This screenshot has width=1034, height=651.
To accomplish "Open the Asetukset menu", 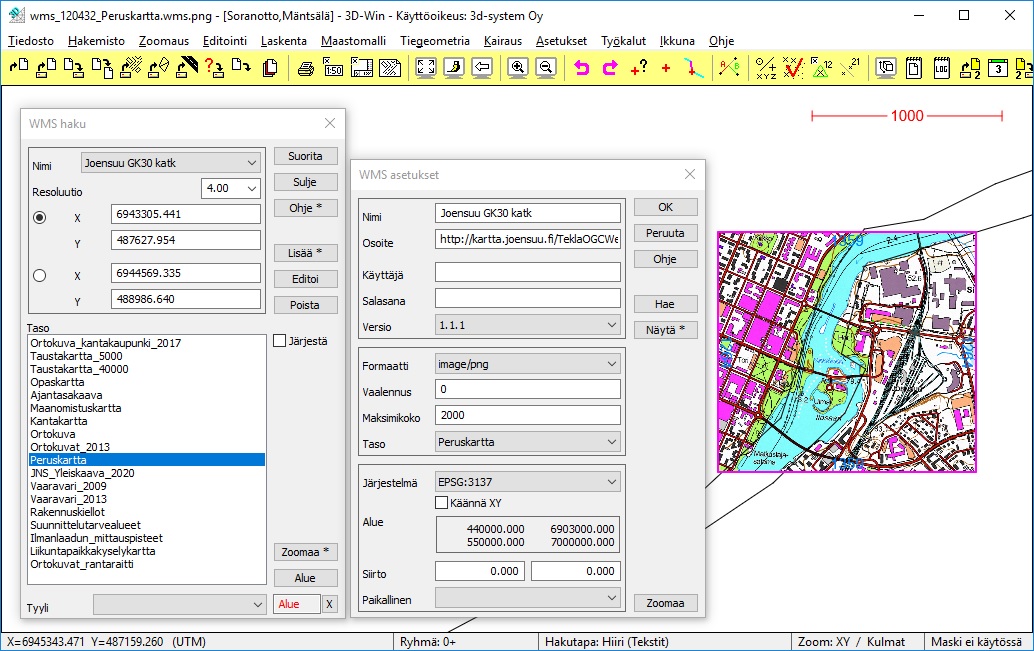I will pyautogui.click(x=561, y=41).
